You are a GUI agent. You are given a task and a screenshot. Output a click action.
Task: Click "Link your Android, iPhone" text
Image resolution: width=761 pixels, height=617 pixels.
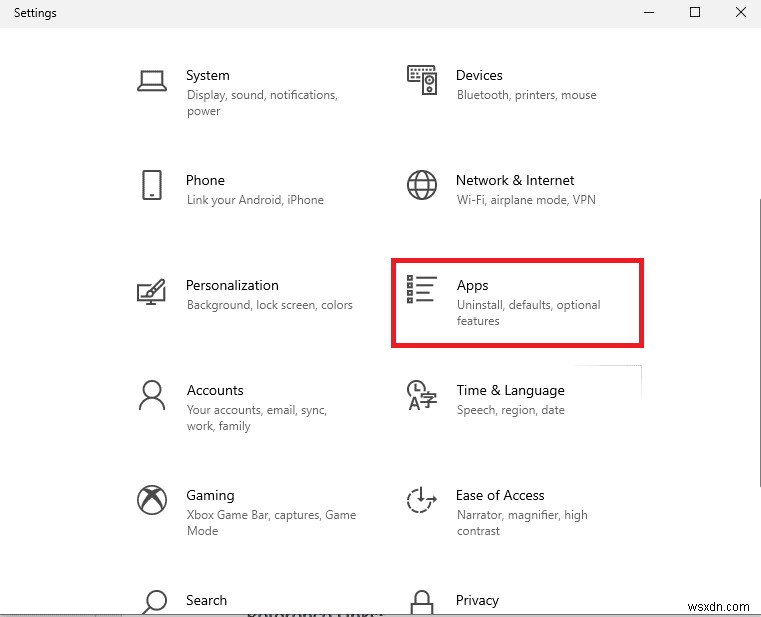pyautogui.click(x=255, y=200)
